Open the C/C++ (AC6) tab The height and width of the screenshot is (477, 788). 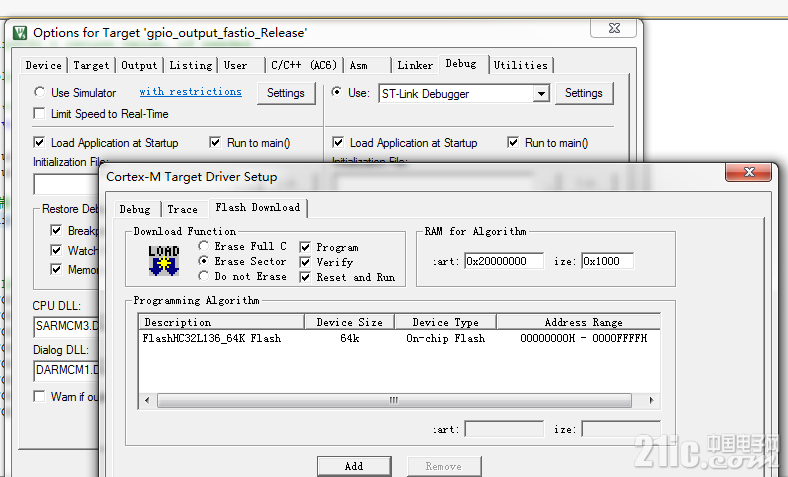click(304, 65)
